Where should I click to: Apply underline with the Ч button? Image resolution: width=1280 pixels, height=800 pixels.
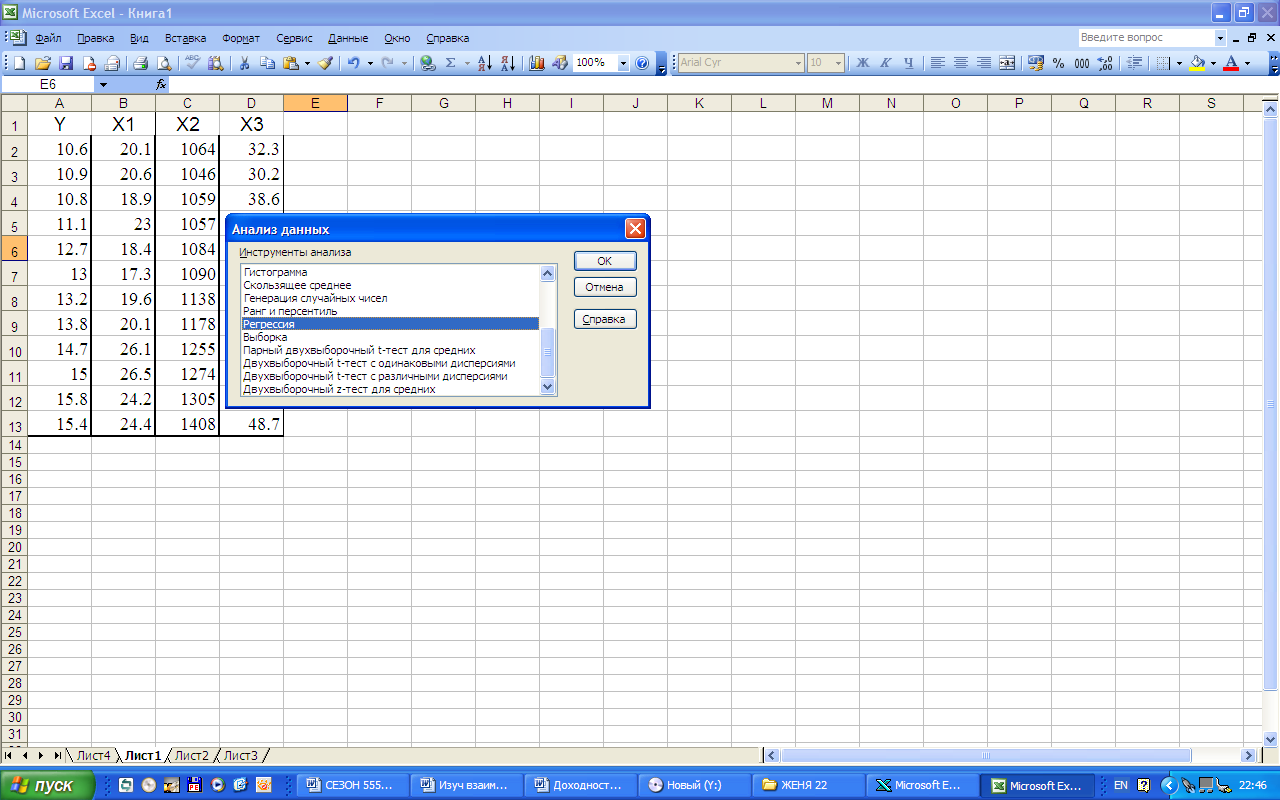click(x=909, y=63)
